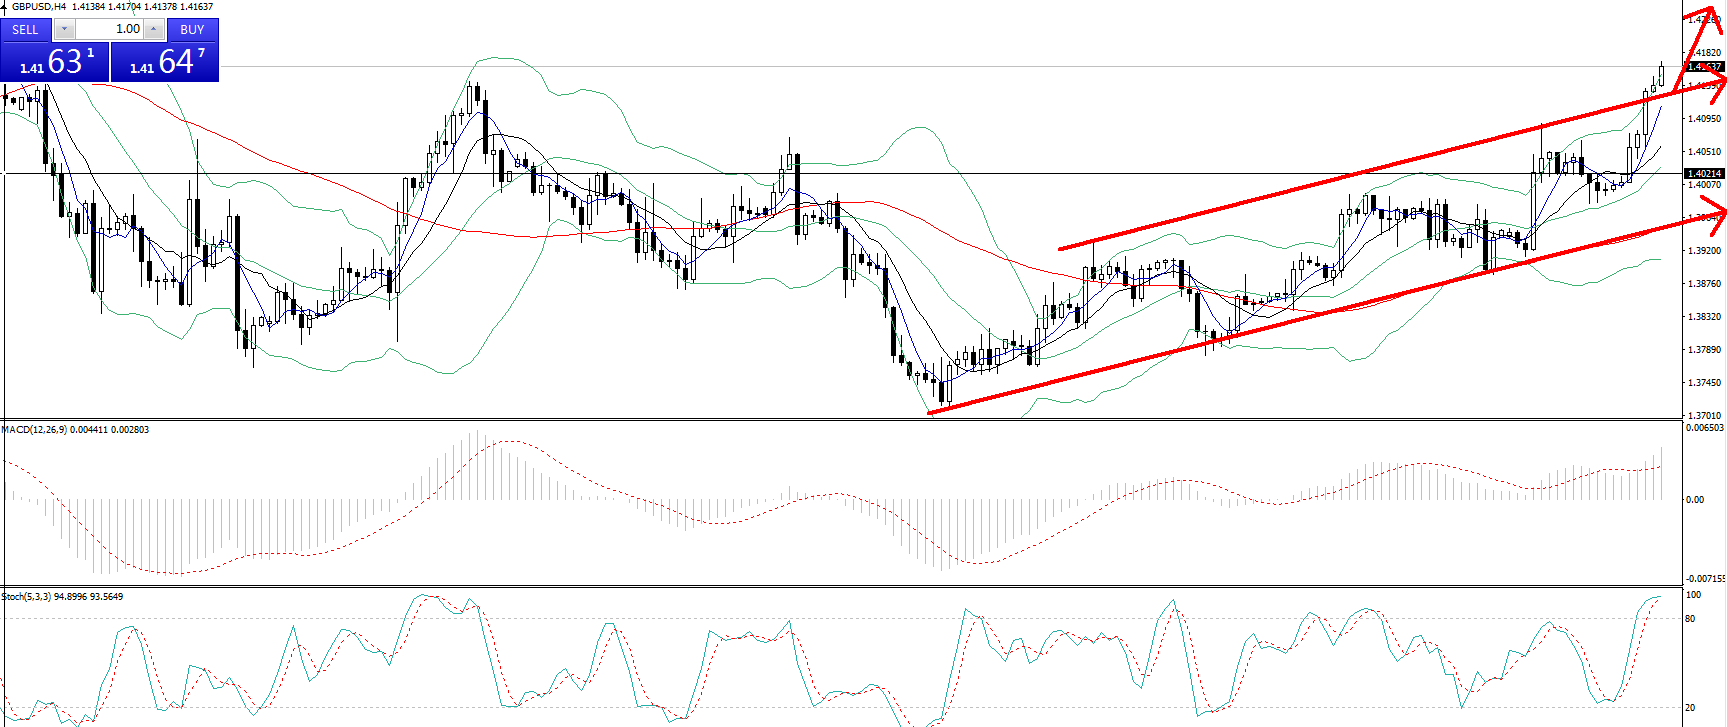Viewport: 1727px width, 727px height.
Task: Click the SELL button
Action: (x=26, y=29)
